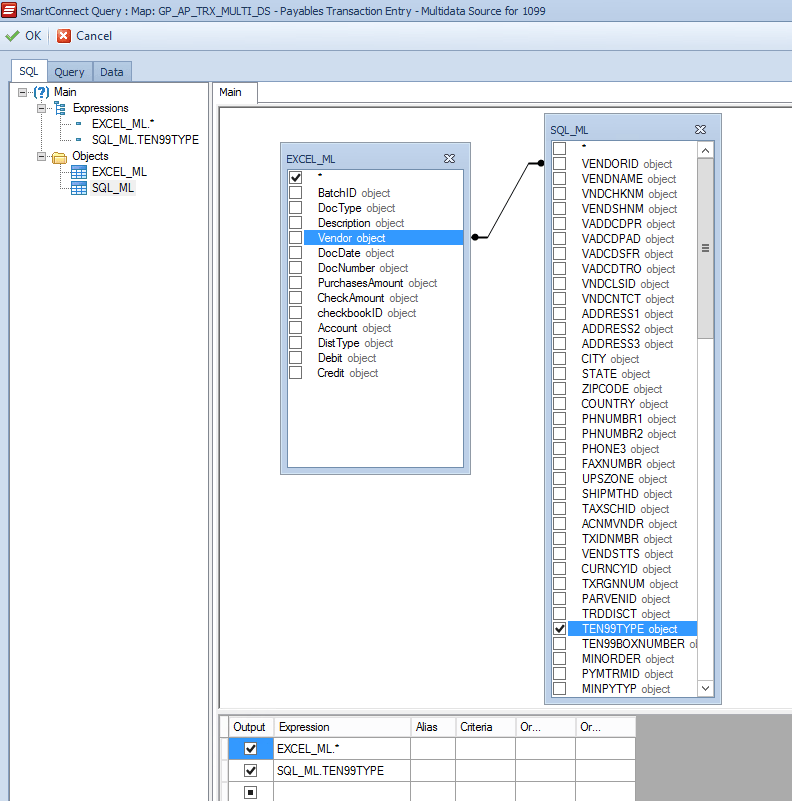
Task: Click the Output column header
Action: (249, 727)
